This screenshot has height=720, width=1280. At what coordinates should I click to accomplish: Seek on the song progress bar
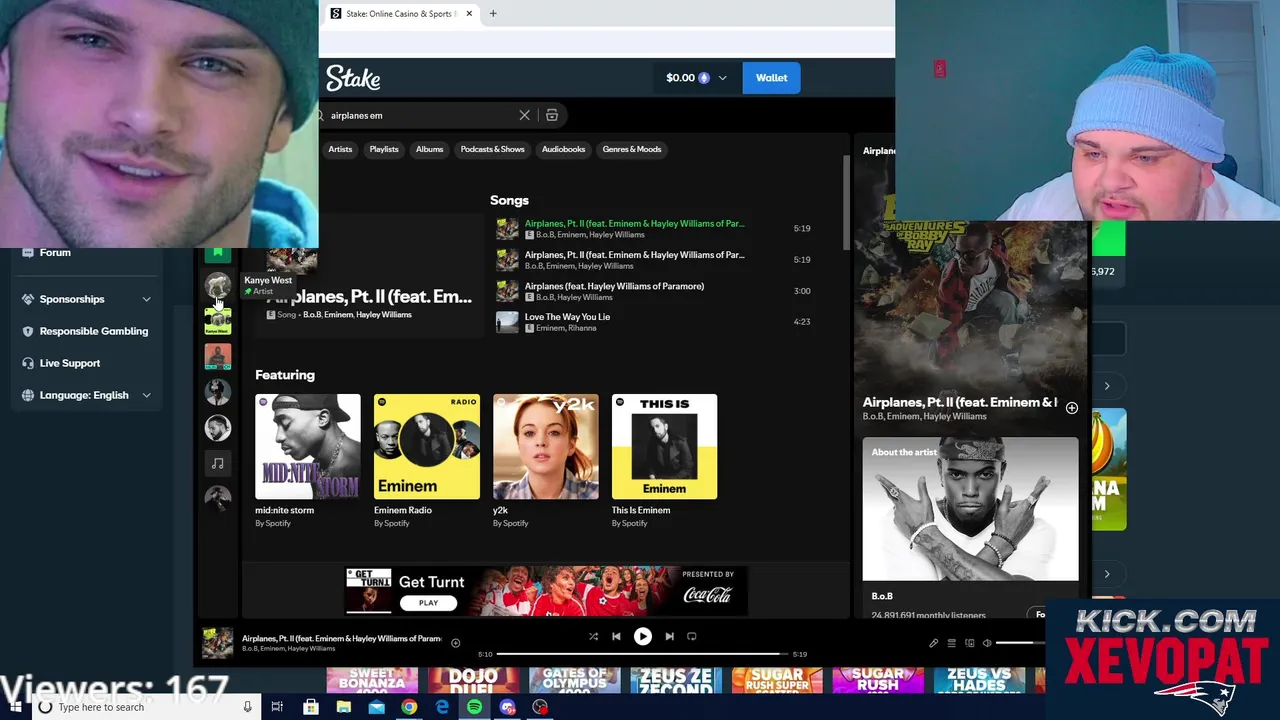click(642, 654)
